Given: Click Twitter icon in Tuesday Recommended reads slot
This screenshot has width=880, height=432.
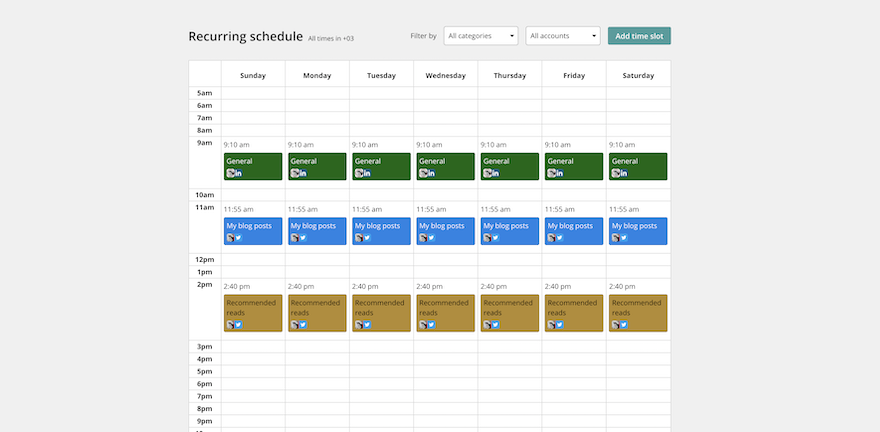Looking at the screenshot, I should pyautogui.click(x=367, y=324).
